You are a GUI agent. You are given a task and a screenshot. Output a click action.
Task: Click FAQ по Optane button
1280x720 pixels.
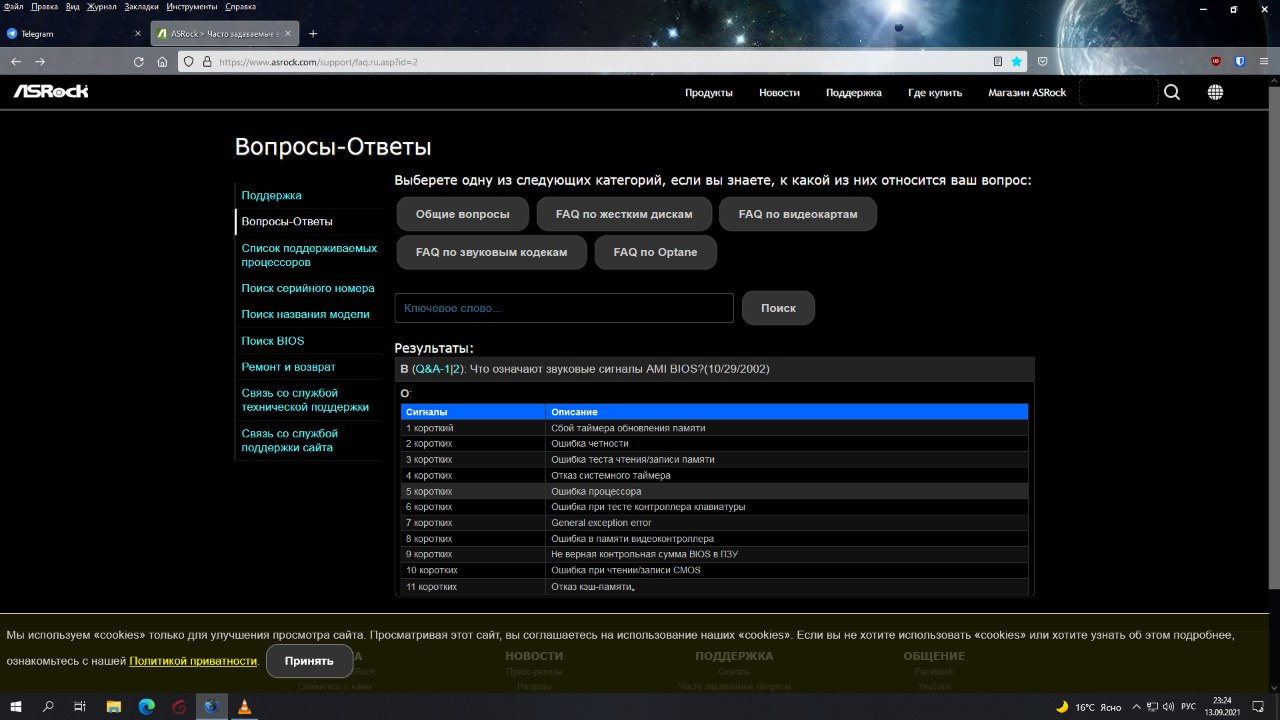656,252
